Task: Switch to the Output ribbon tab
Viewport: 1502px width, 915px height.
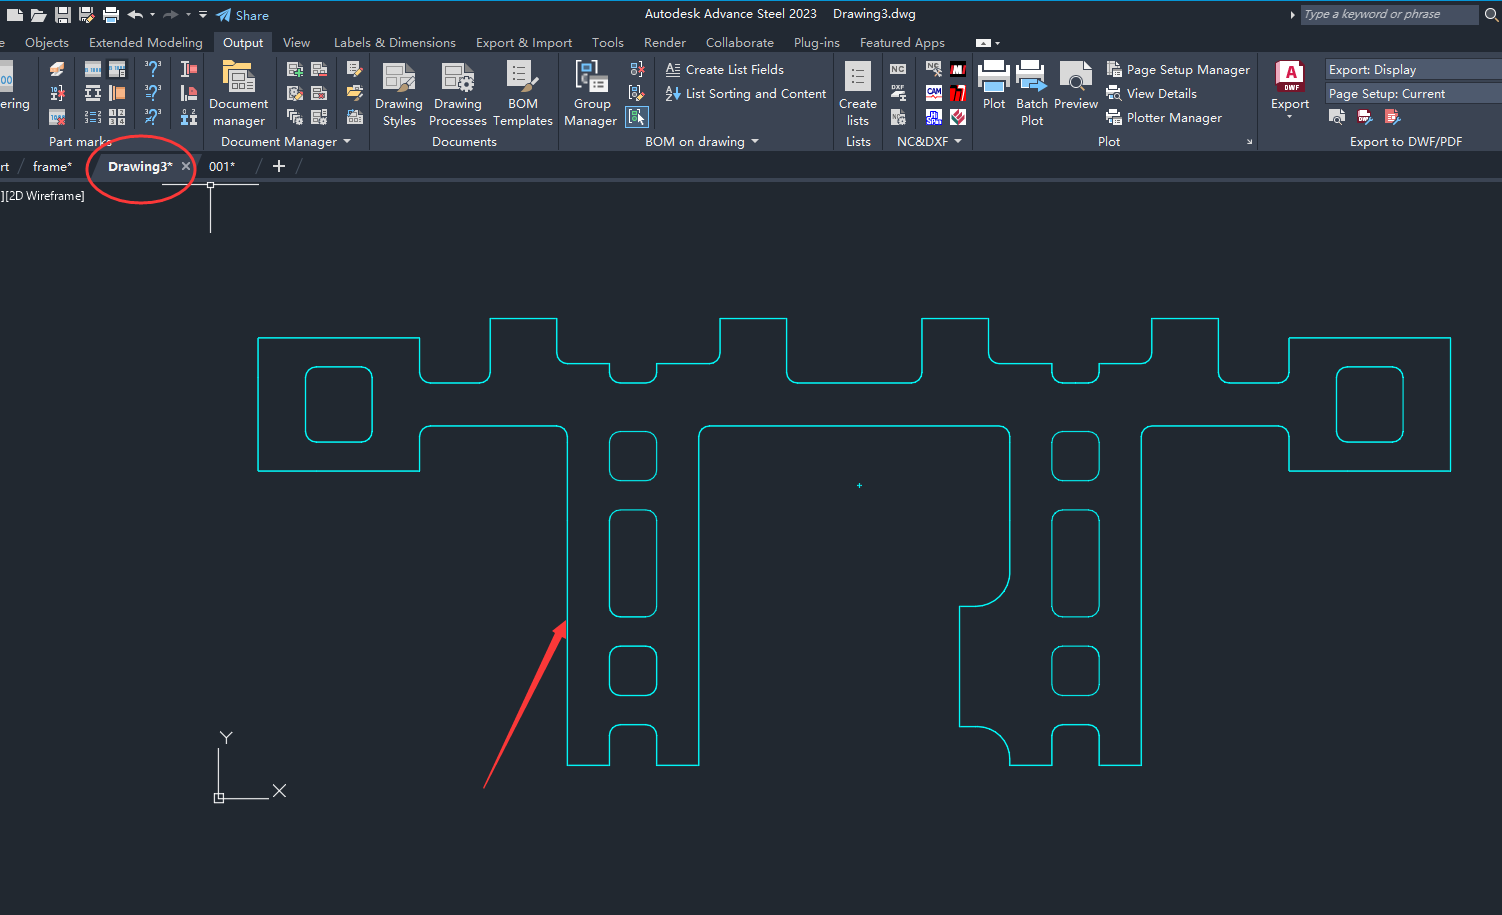Action: [242, 42]
